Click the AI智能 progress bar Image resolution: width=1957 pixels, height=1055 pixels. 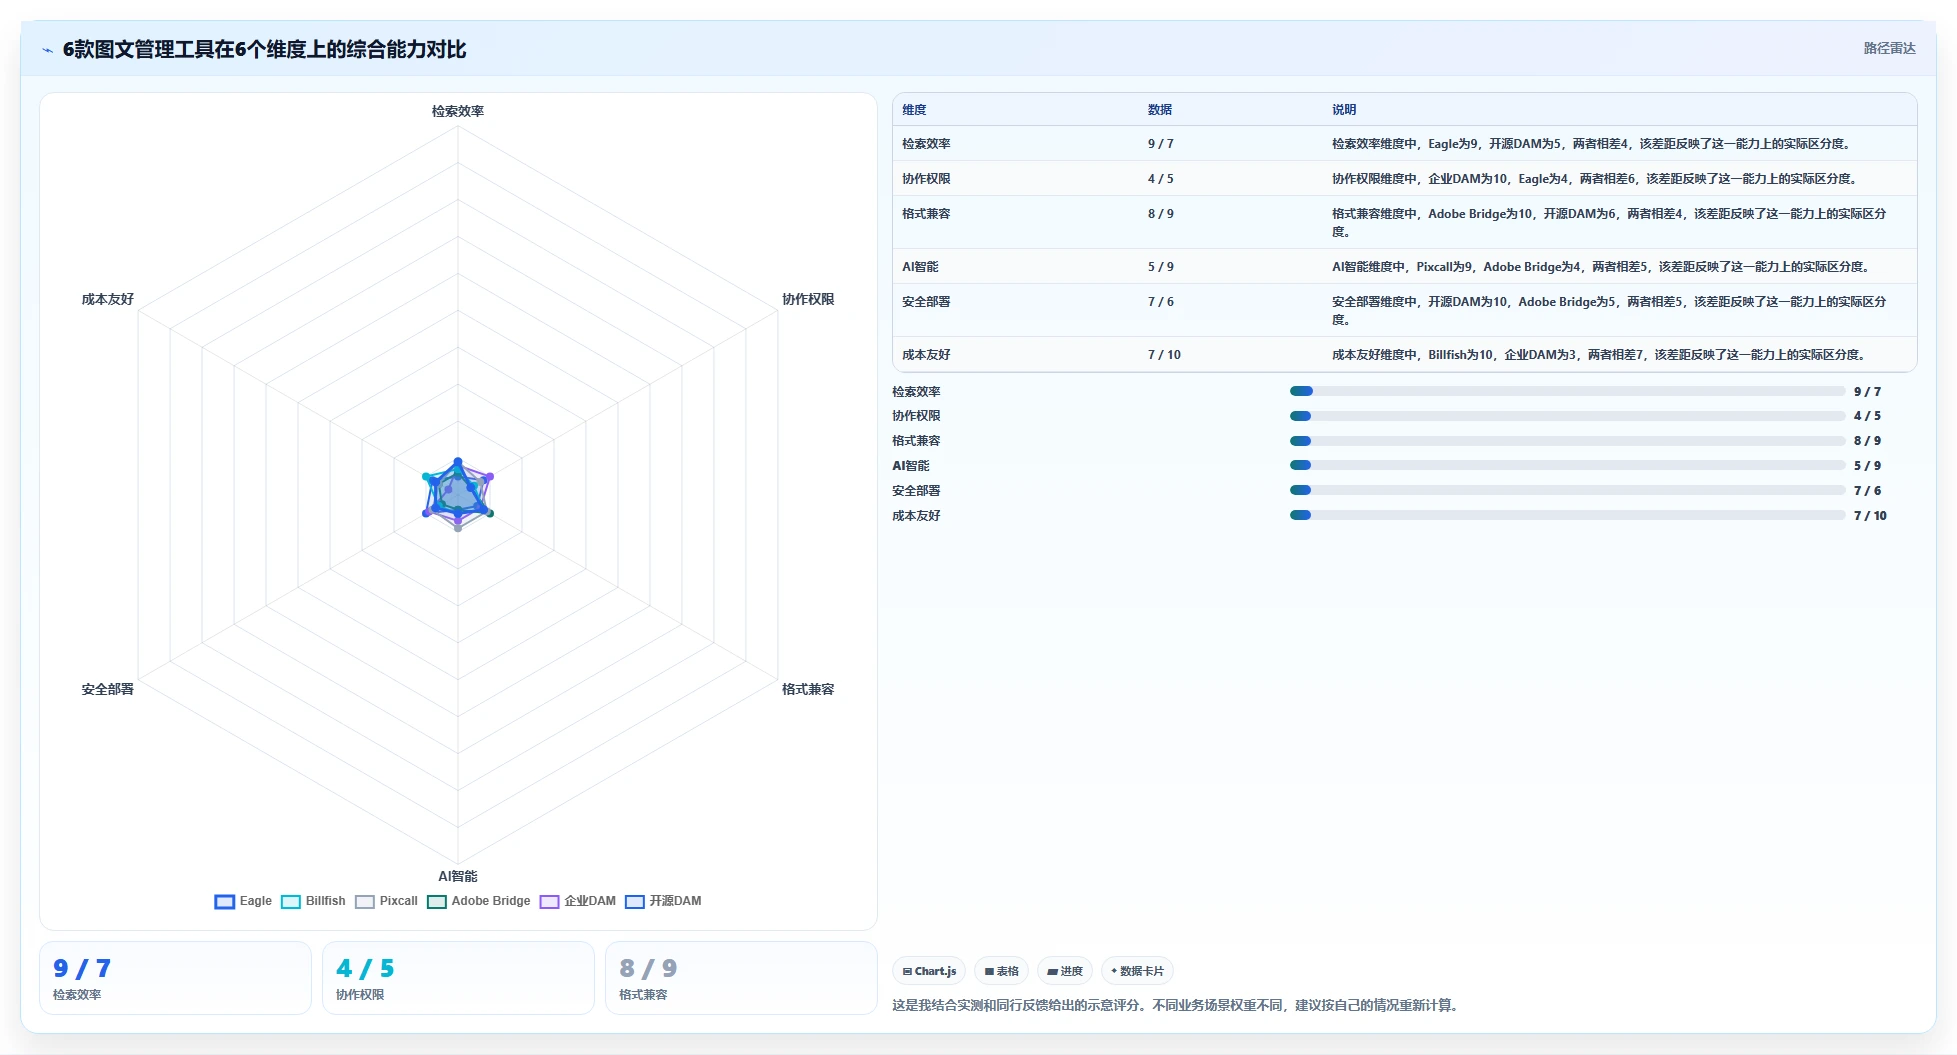pyautogui.click(x=1567, y=466)
